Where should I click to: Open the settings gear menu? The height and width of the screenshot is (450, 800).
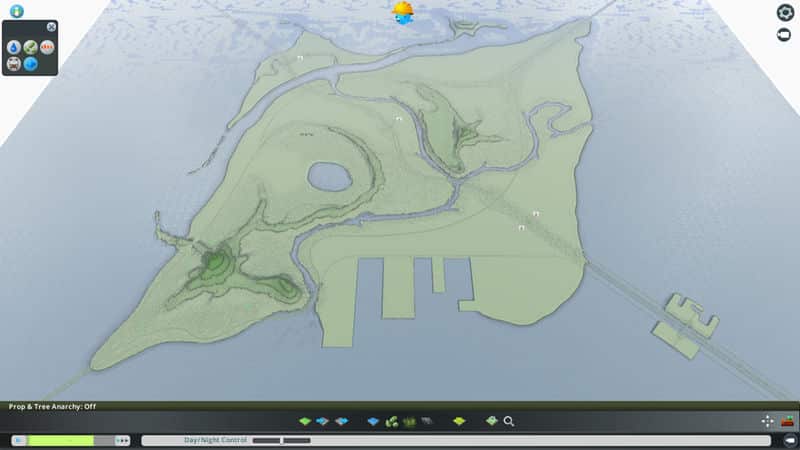(785, 12)
